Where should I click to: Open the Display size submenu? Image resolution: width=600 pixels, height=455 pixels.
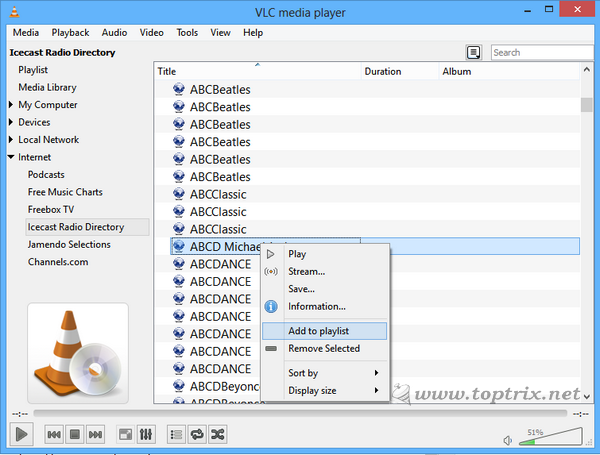(324, 391)
